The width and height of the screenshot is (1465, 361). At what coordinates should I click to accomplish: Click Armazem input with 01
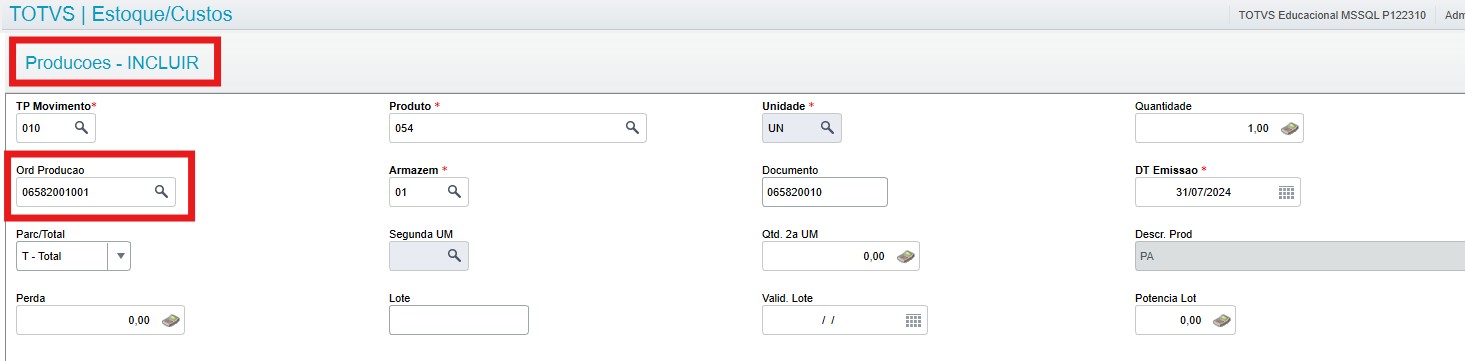click(429, 192)
